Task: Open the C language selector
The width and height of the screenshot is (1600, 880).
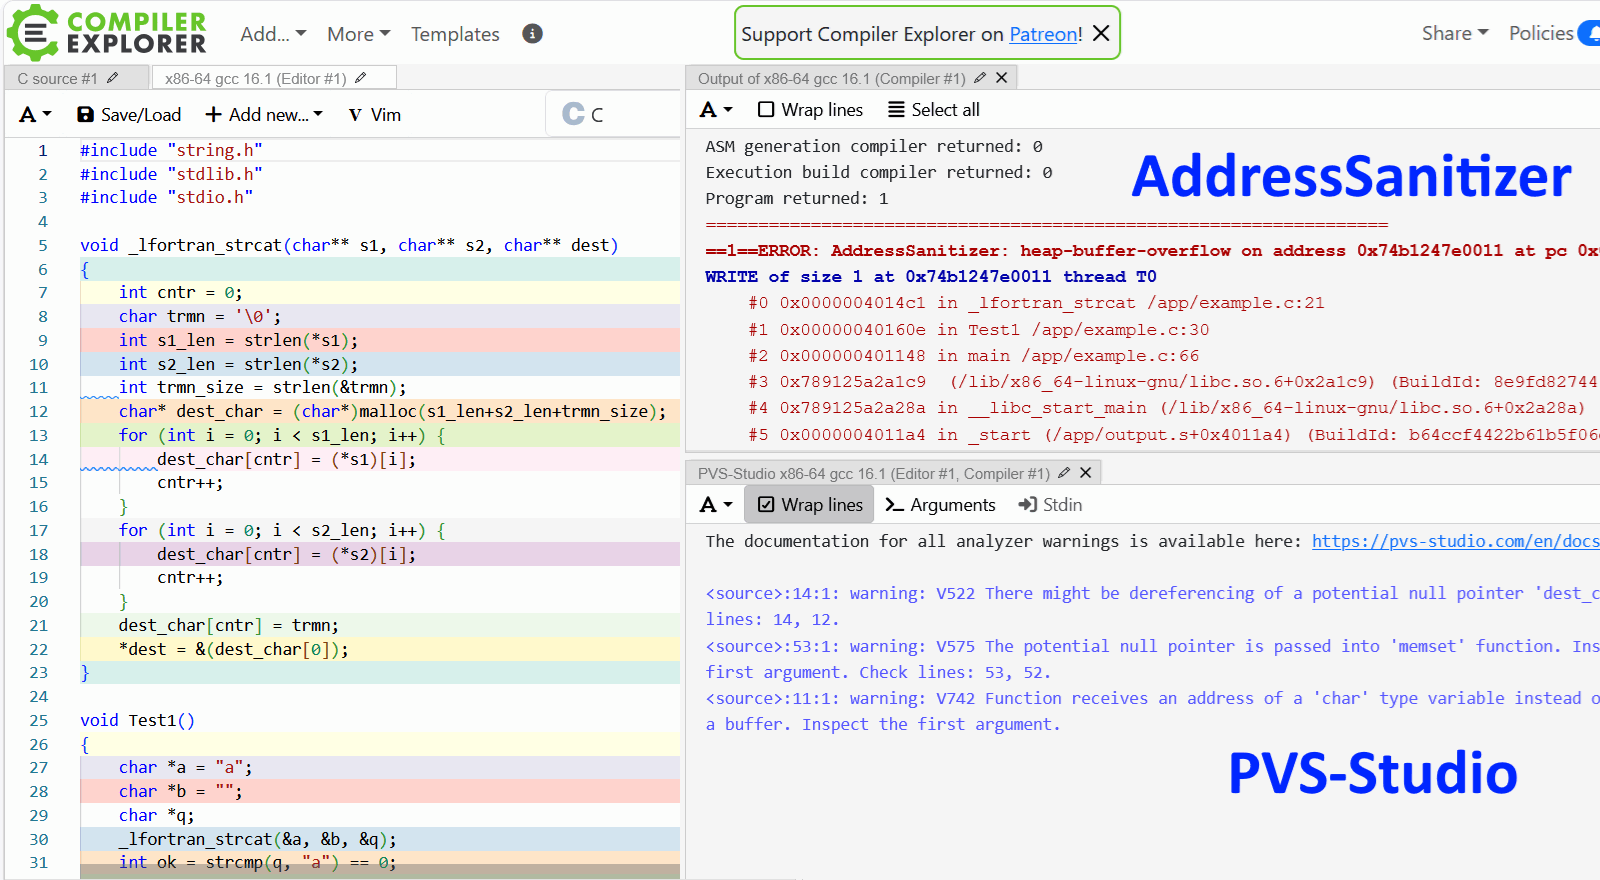Action: point(612,114)
